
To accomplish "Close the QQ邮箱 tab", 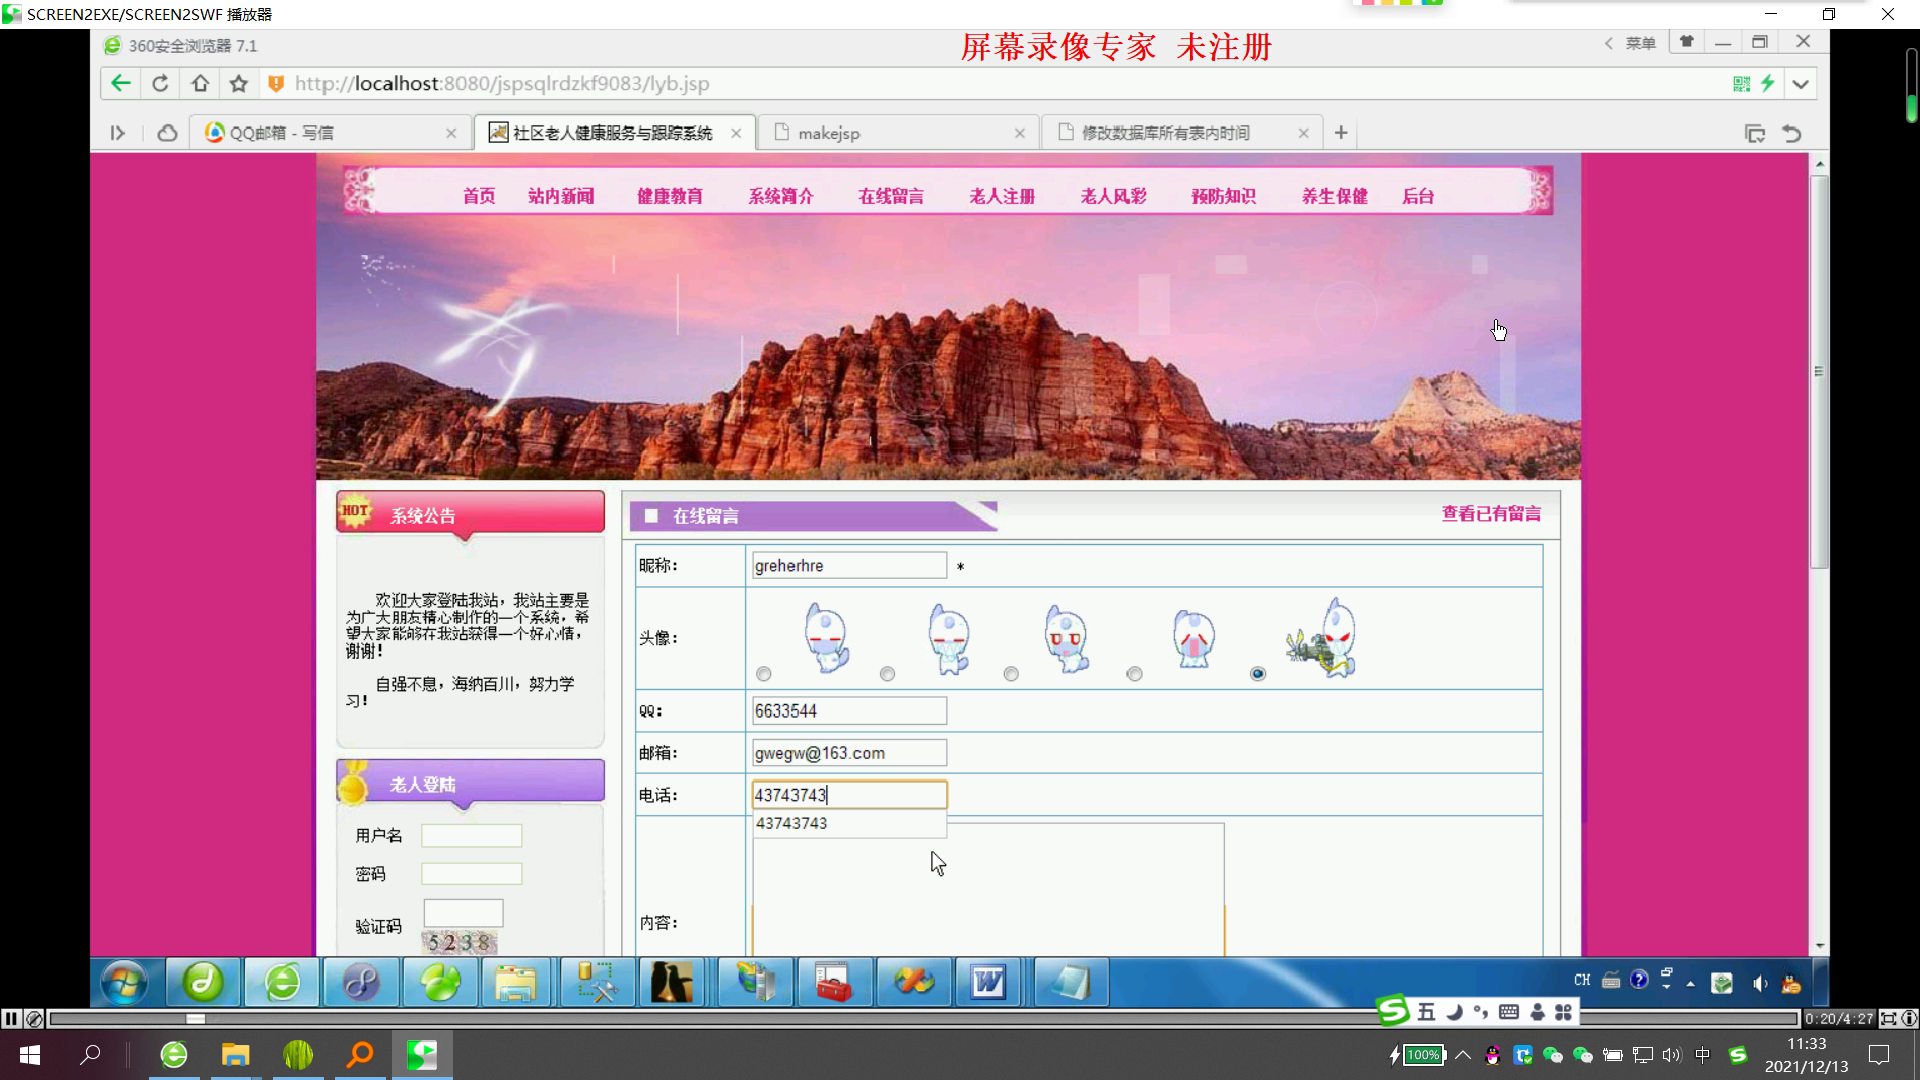I will pyautogui.click(x=451, y=133).
